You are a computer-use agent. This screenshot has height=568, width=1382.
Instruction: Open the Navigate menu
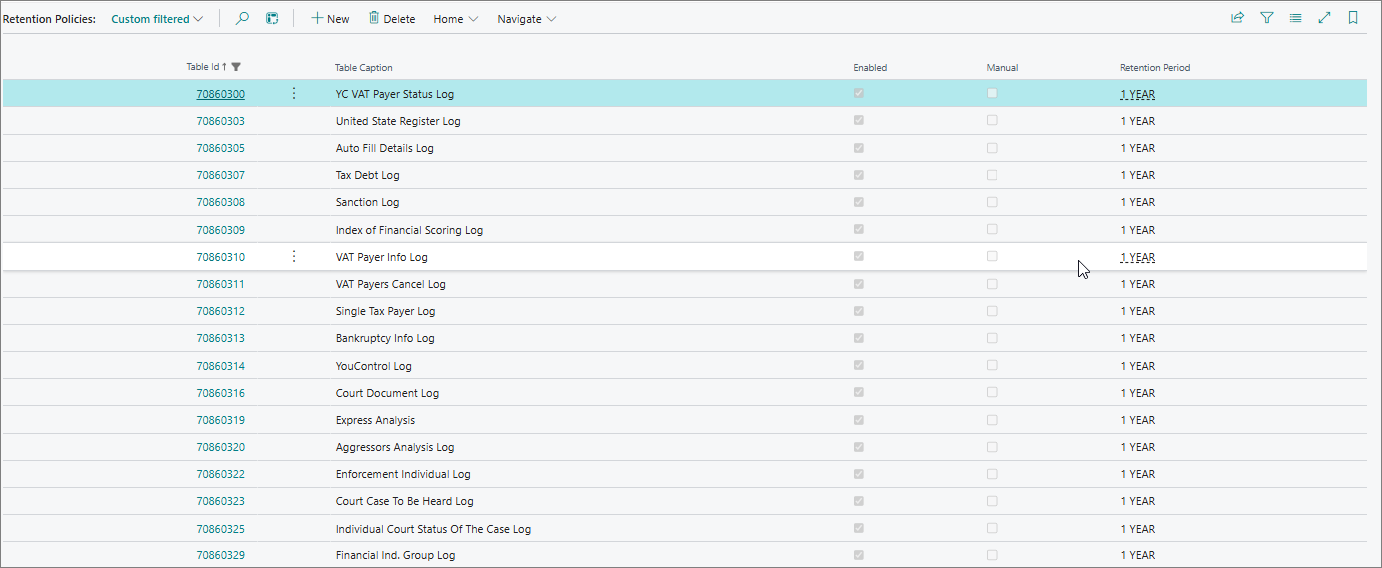tap(527, 19)
